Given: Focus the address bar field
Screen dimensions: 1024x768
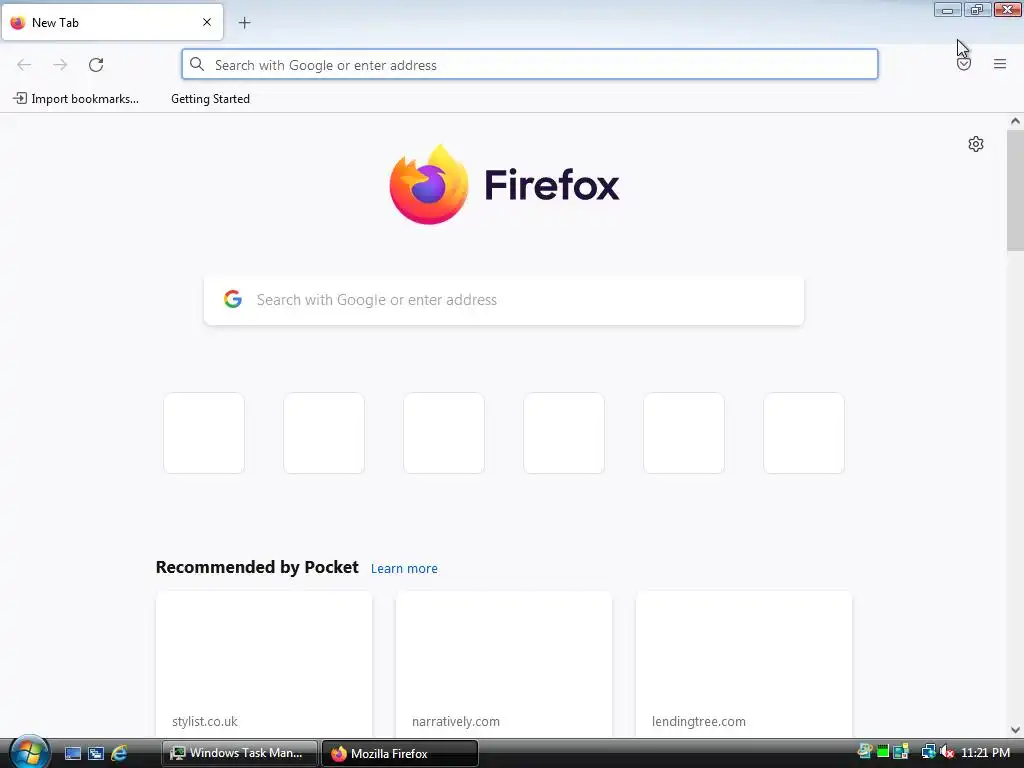Looking at the screenshot, I should (530, 65).
